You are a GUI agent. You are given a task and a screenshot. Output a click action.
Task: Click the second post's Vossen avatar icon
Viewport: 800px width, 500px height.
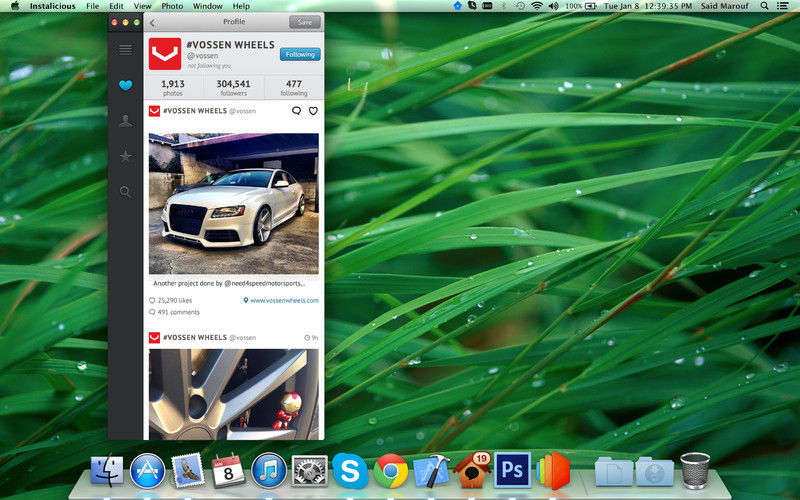point(154,338)
